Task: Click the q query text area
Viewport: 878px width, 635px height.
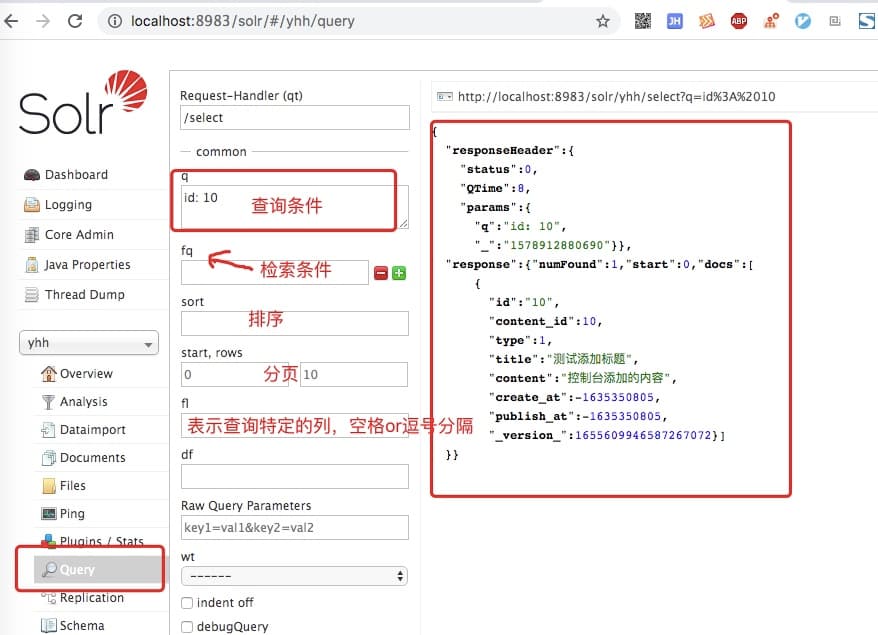Action: click(295, 207)
